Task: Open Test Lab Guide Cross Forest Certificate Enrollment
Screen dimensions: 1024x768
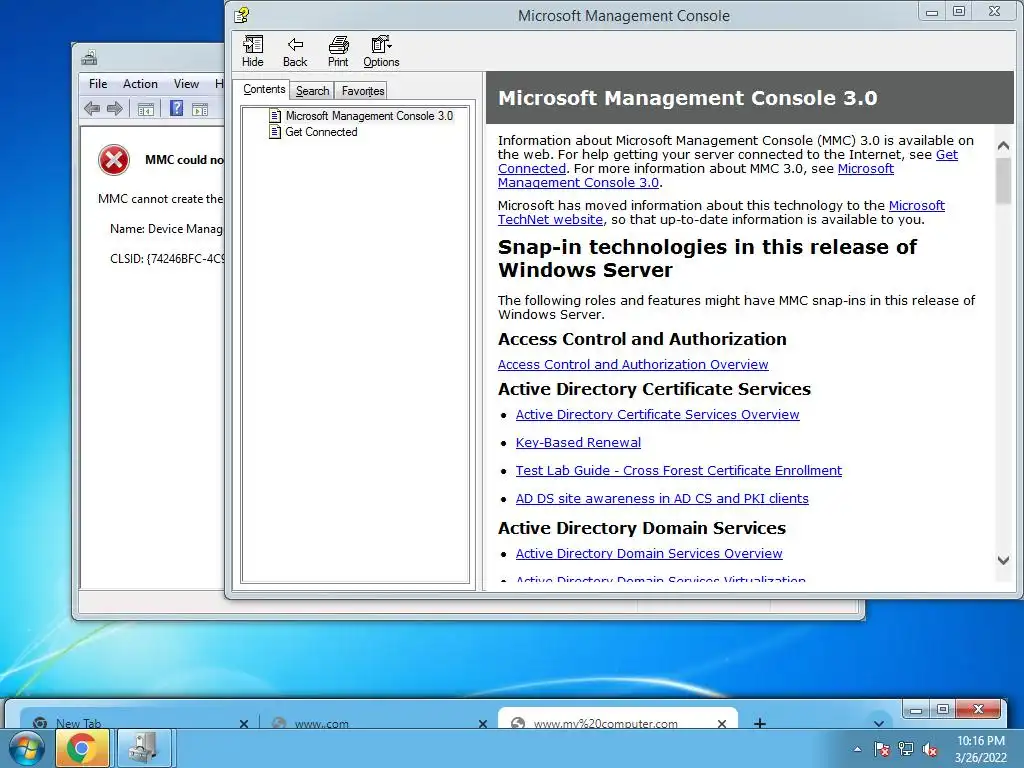Action: click(679, 470)
